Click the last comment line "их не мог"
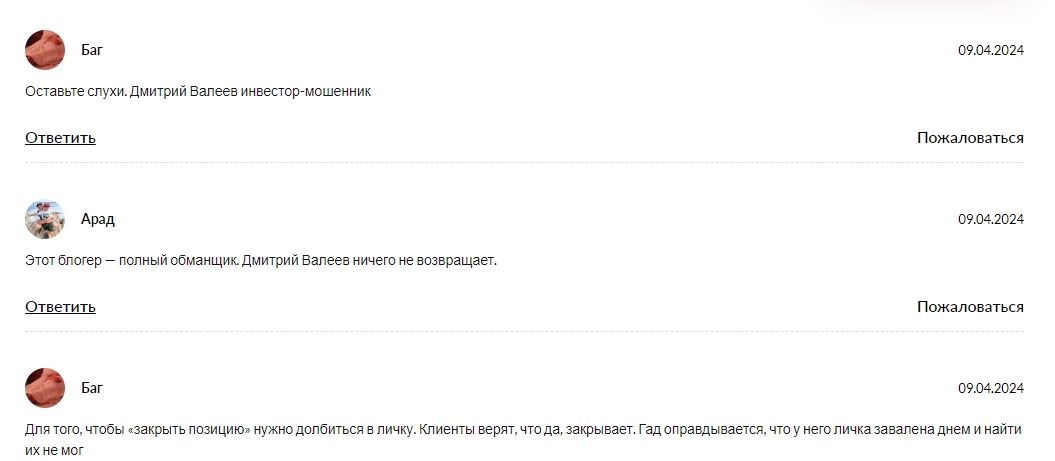1055x461 pixels. (55, 451)
